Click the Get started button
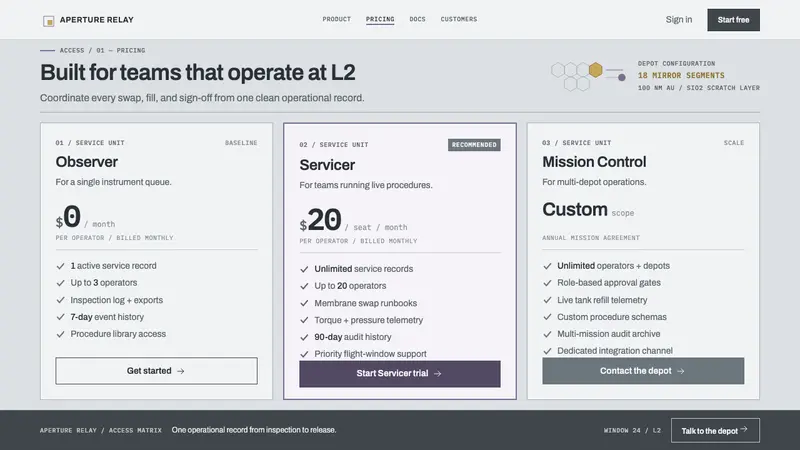 click(x=157, y=371)
